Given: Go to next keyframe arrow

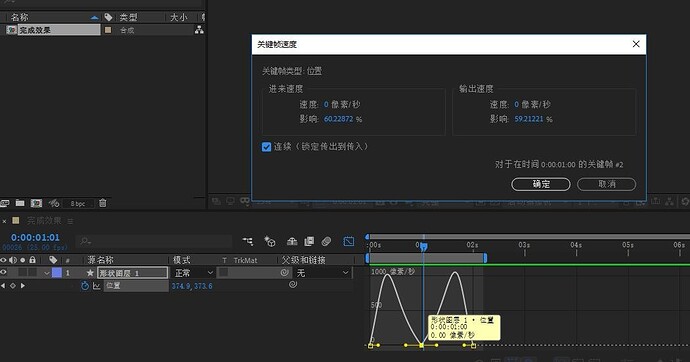Looking at the screenshot, I should (x=22, y=286).
